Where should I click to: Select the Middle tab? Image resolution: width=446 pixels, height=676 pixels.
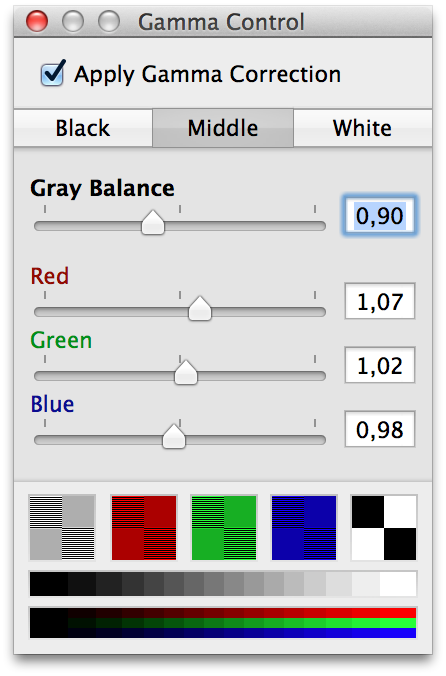[223, 128]
